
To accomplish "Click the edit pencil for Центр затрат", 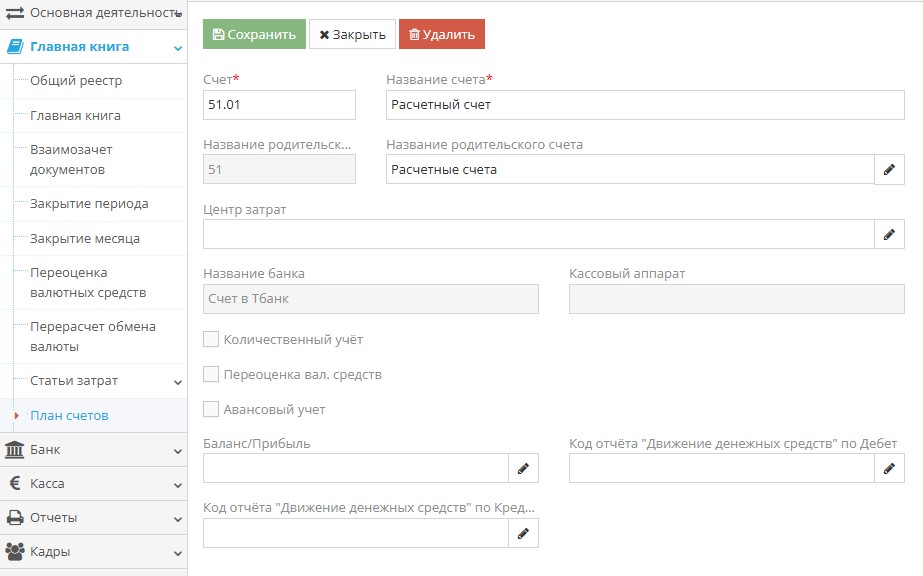I will 889,235.
